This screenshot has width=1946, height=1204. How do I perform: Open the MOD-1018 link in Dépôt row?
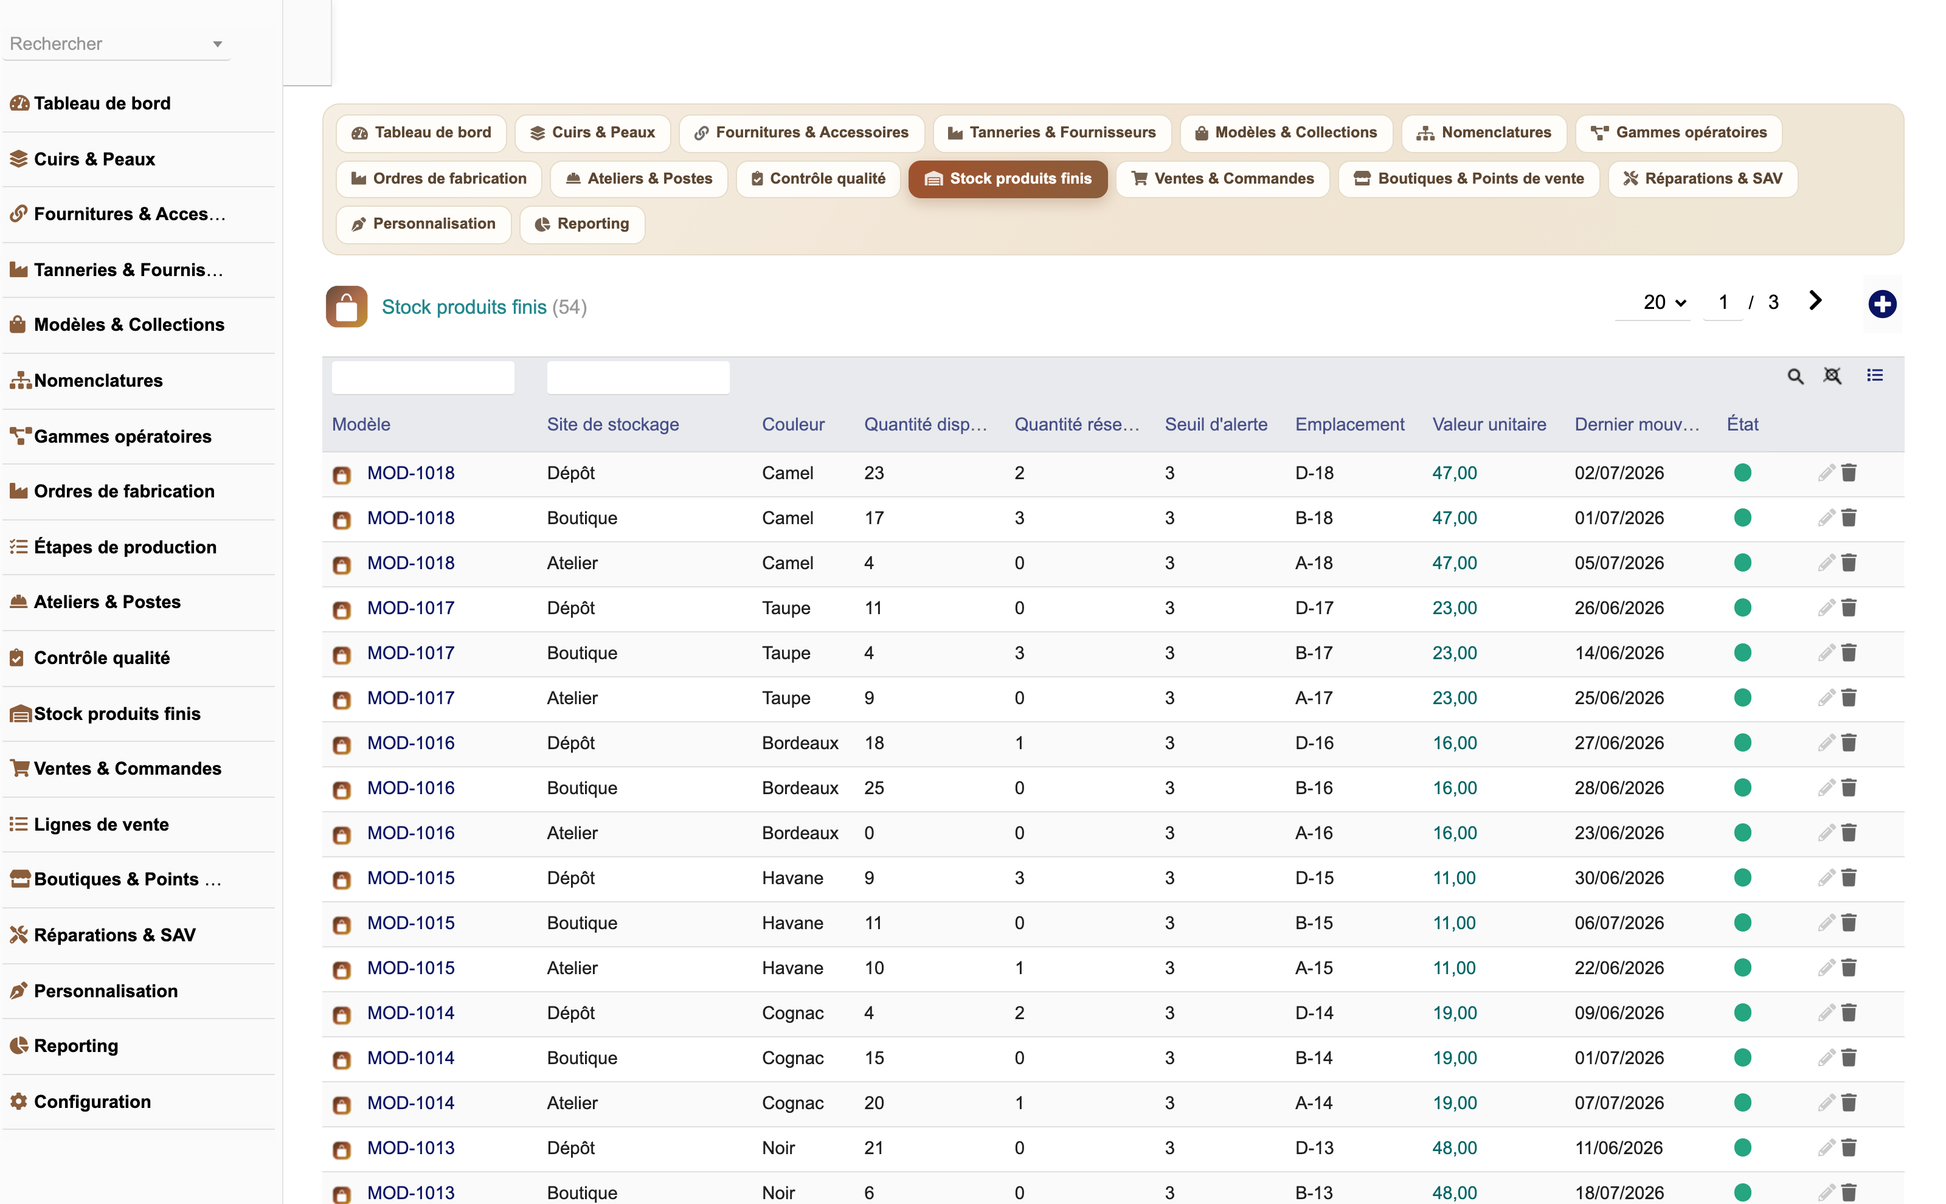click(410, 473)
